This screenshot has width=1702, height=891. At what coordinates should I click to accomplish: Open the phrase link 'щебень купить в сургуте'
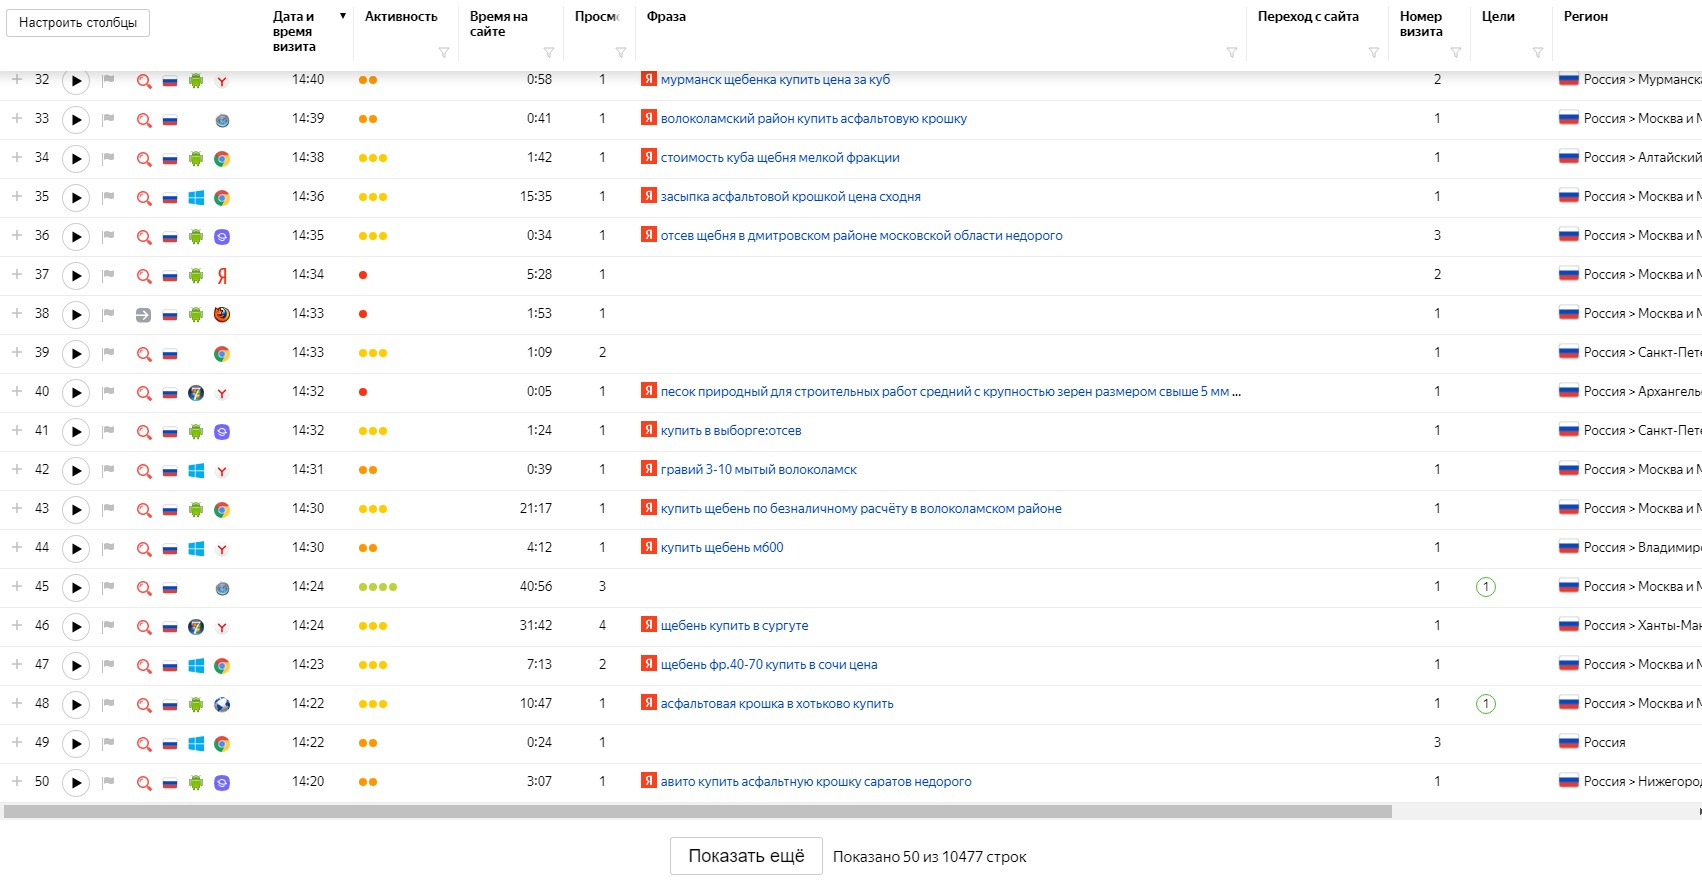click(734, 626)
